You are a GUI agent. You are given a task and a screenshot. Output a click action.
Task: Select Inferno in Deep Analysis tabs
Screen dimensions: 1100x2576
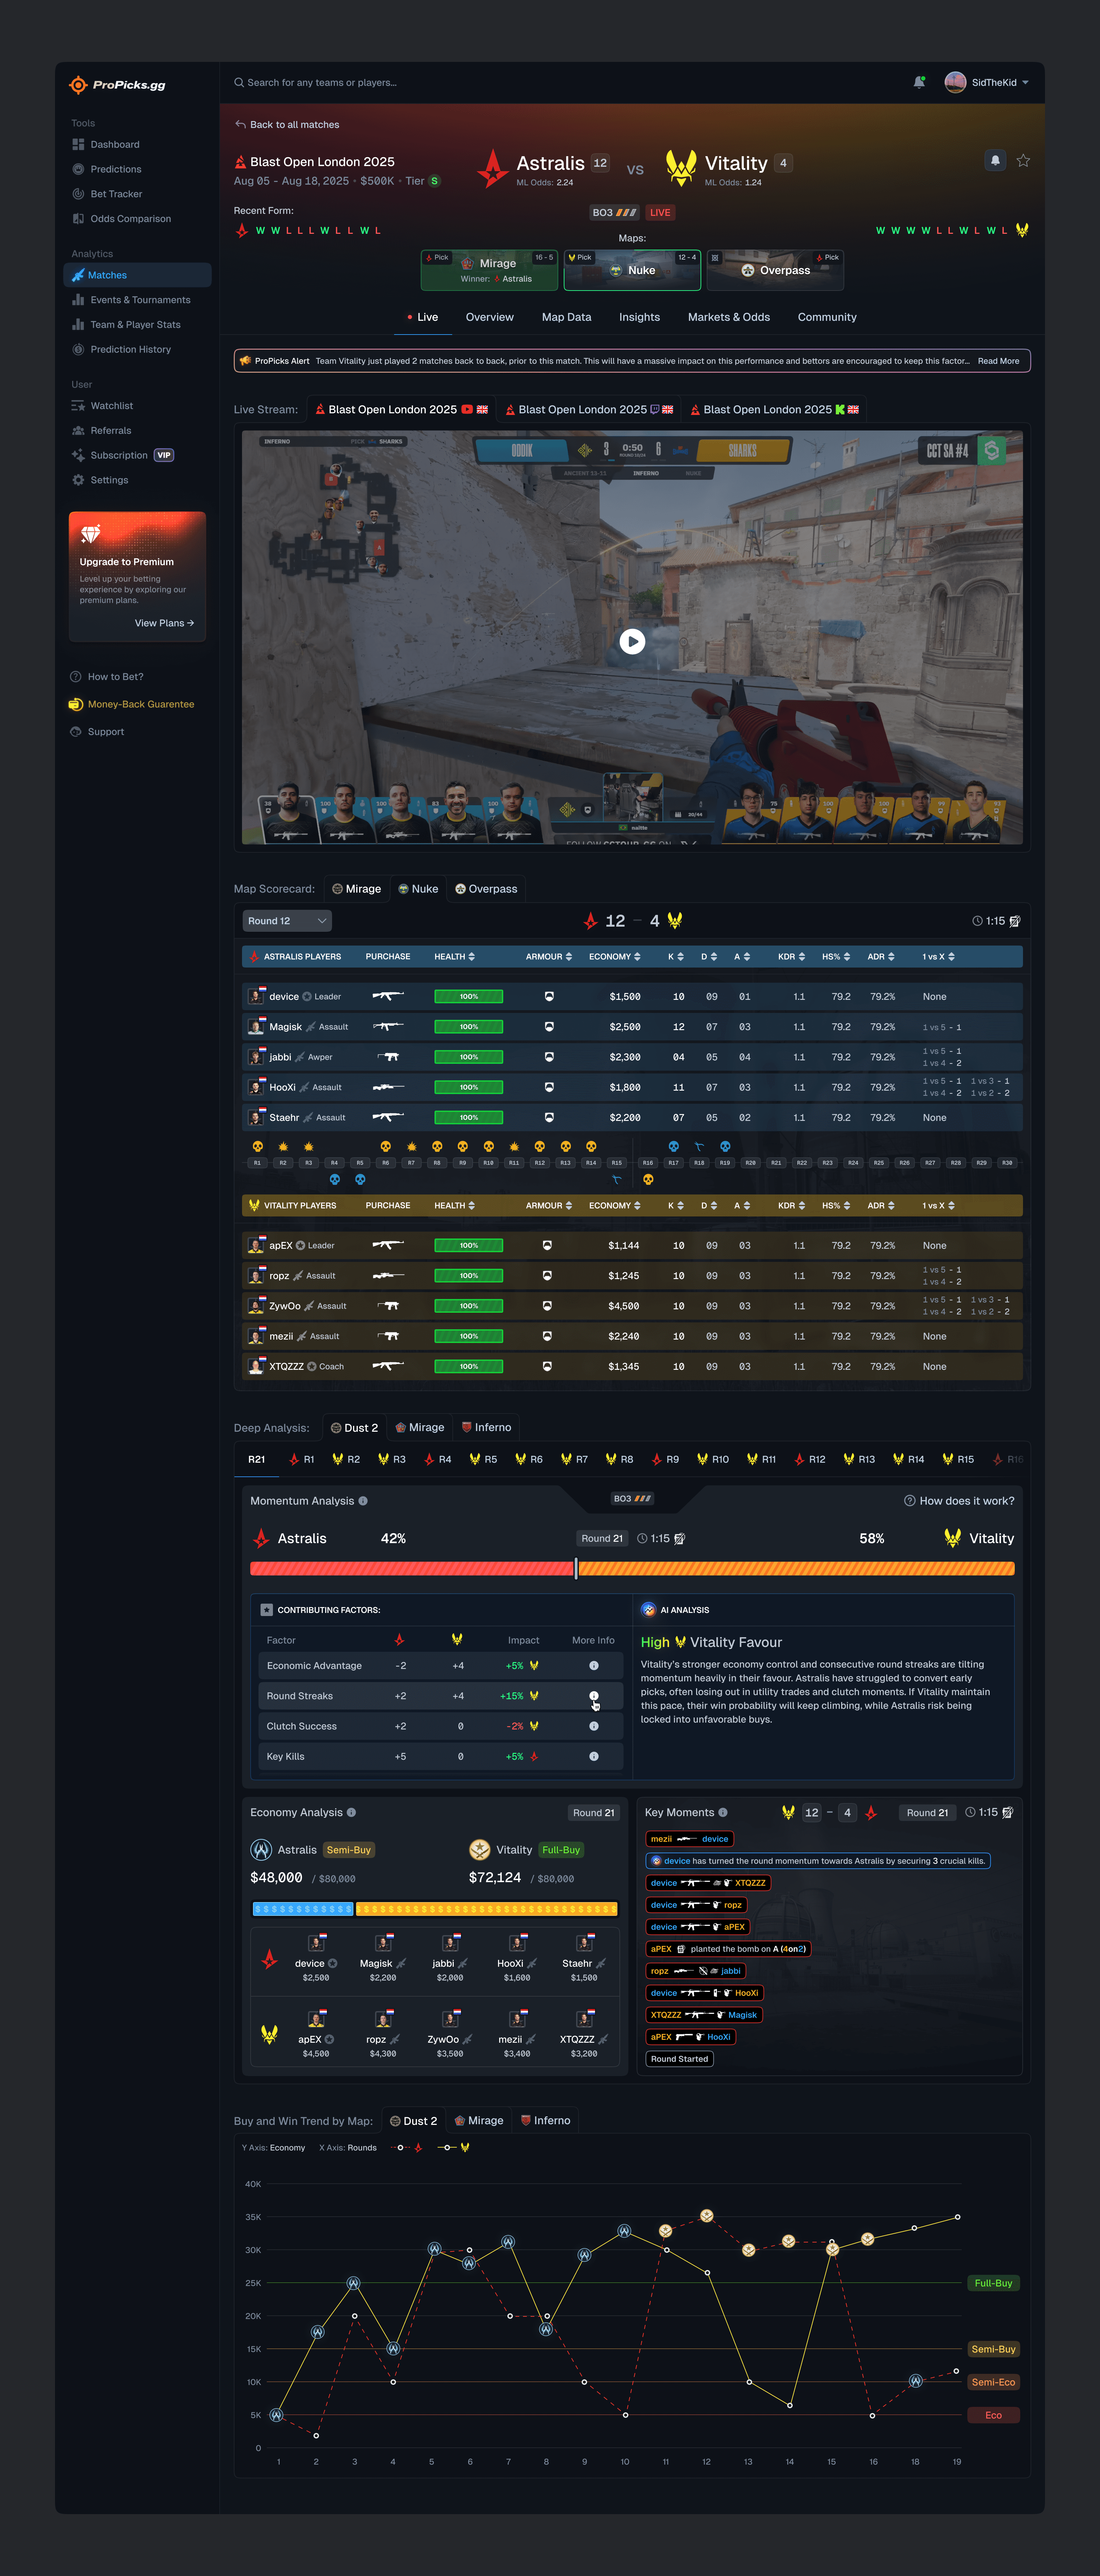(x=486, y=1428)
